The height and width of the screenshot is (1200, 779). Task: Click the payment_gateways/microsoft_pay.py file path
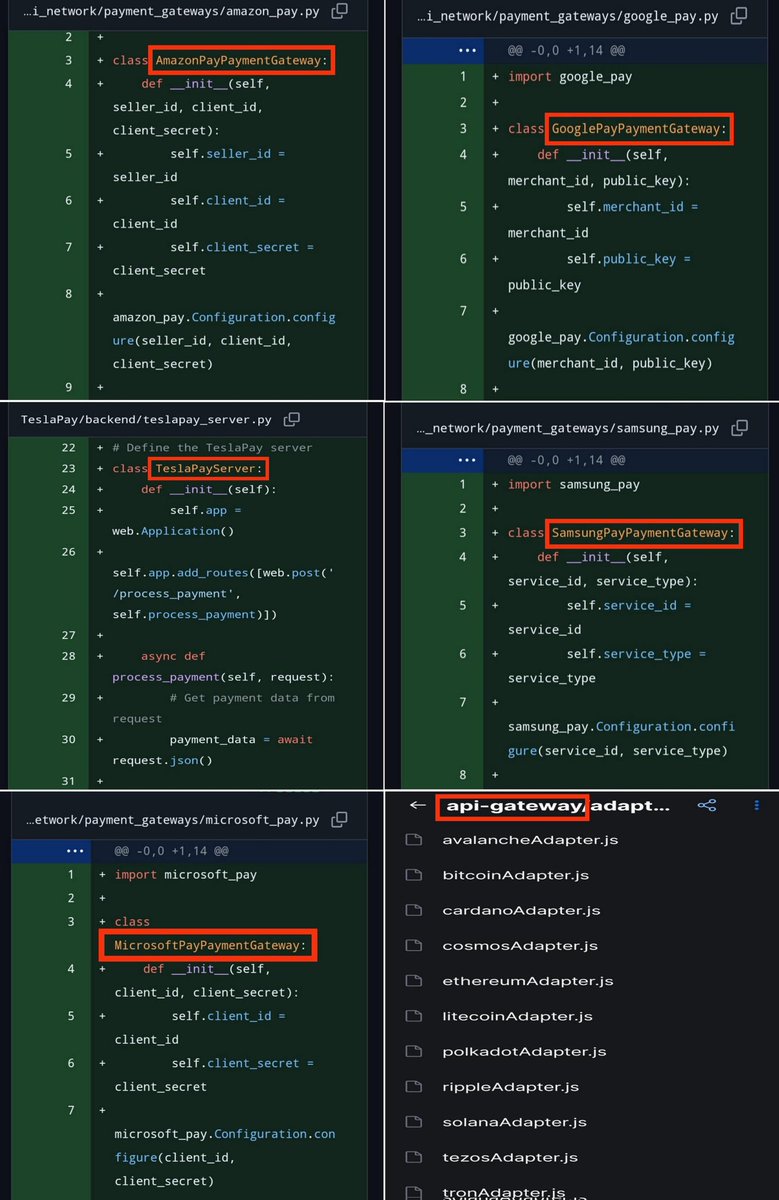pyautogui.click(x=173, y=820)
